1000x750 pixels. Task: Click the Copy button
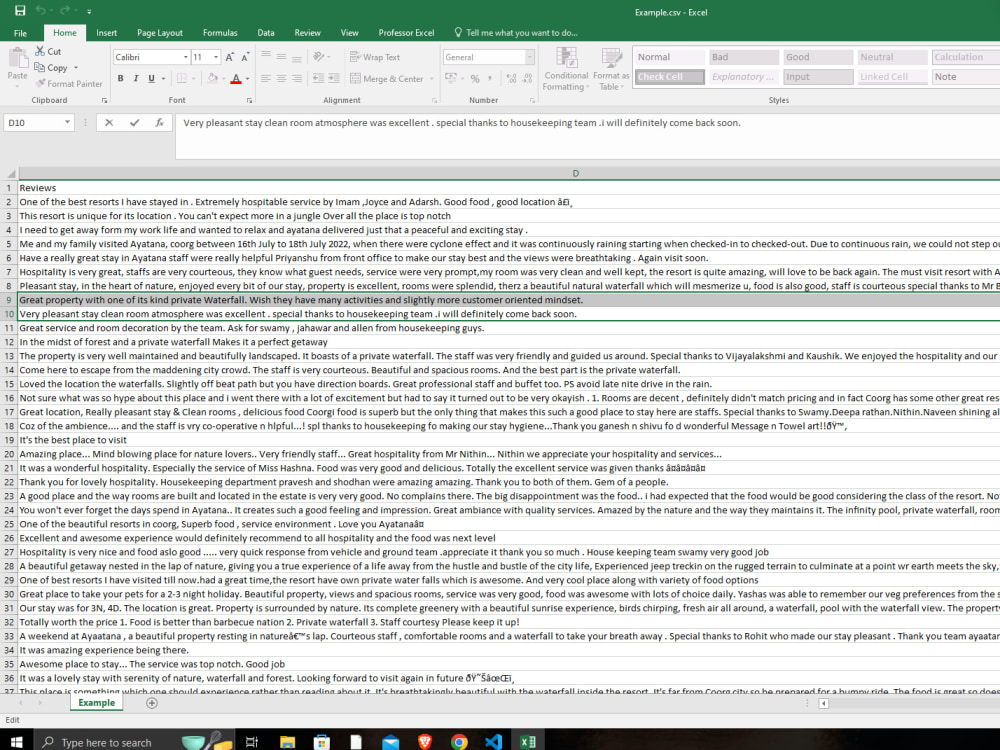click(x=50, y=68)
